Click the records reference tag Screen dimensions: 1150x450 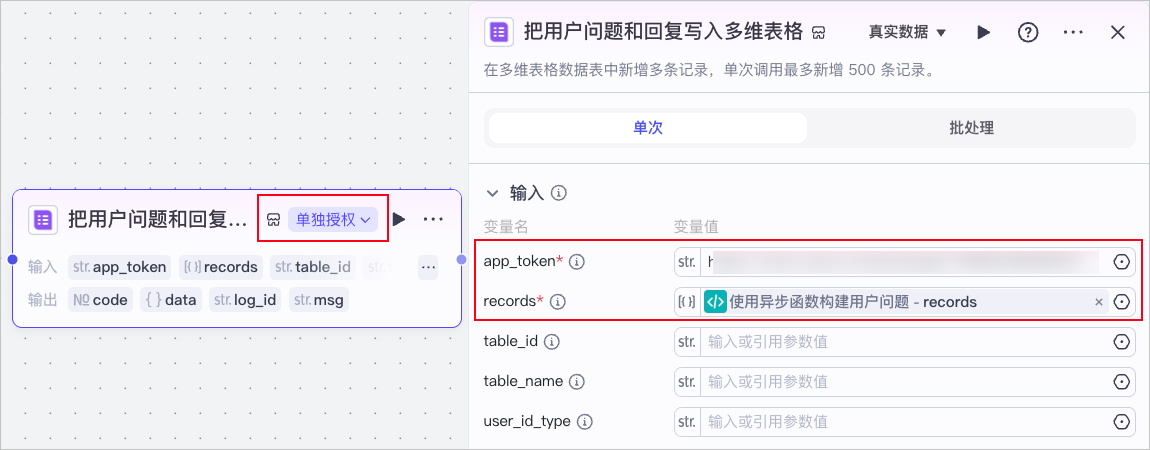click(x=905, y=302)
